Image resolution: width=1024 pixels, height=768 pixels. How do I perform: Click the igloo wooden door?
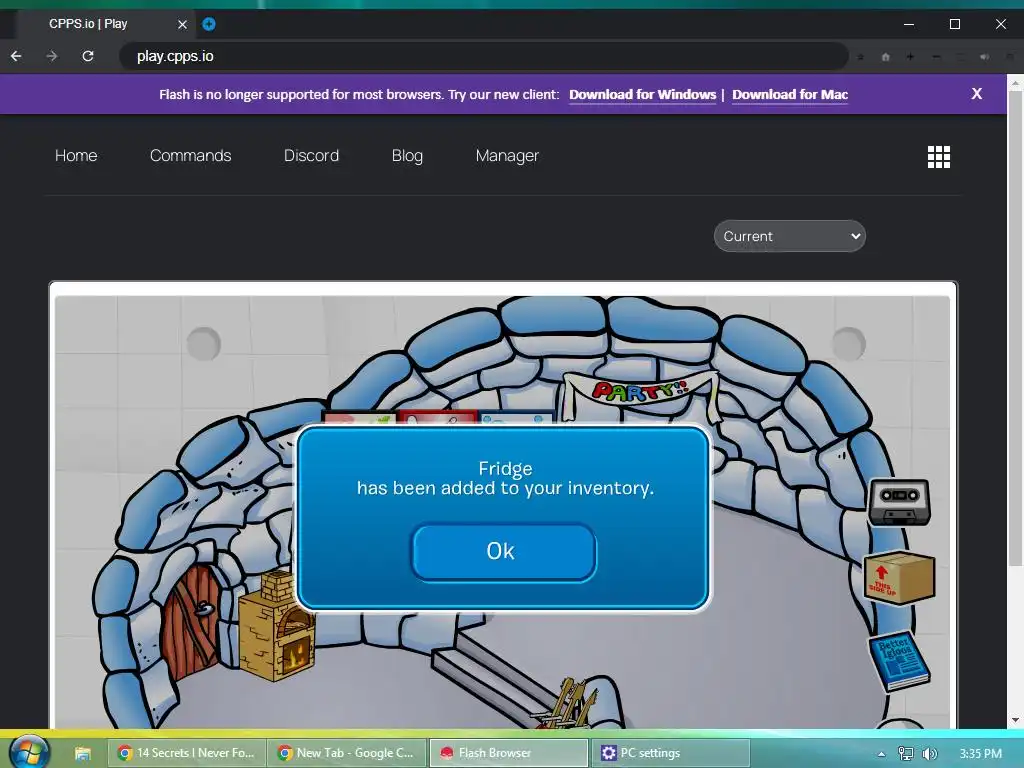click(191, 621)
